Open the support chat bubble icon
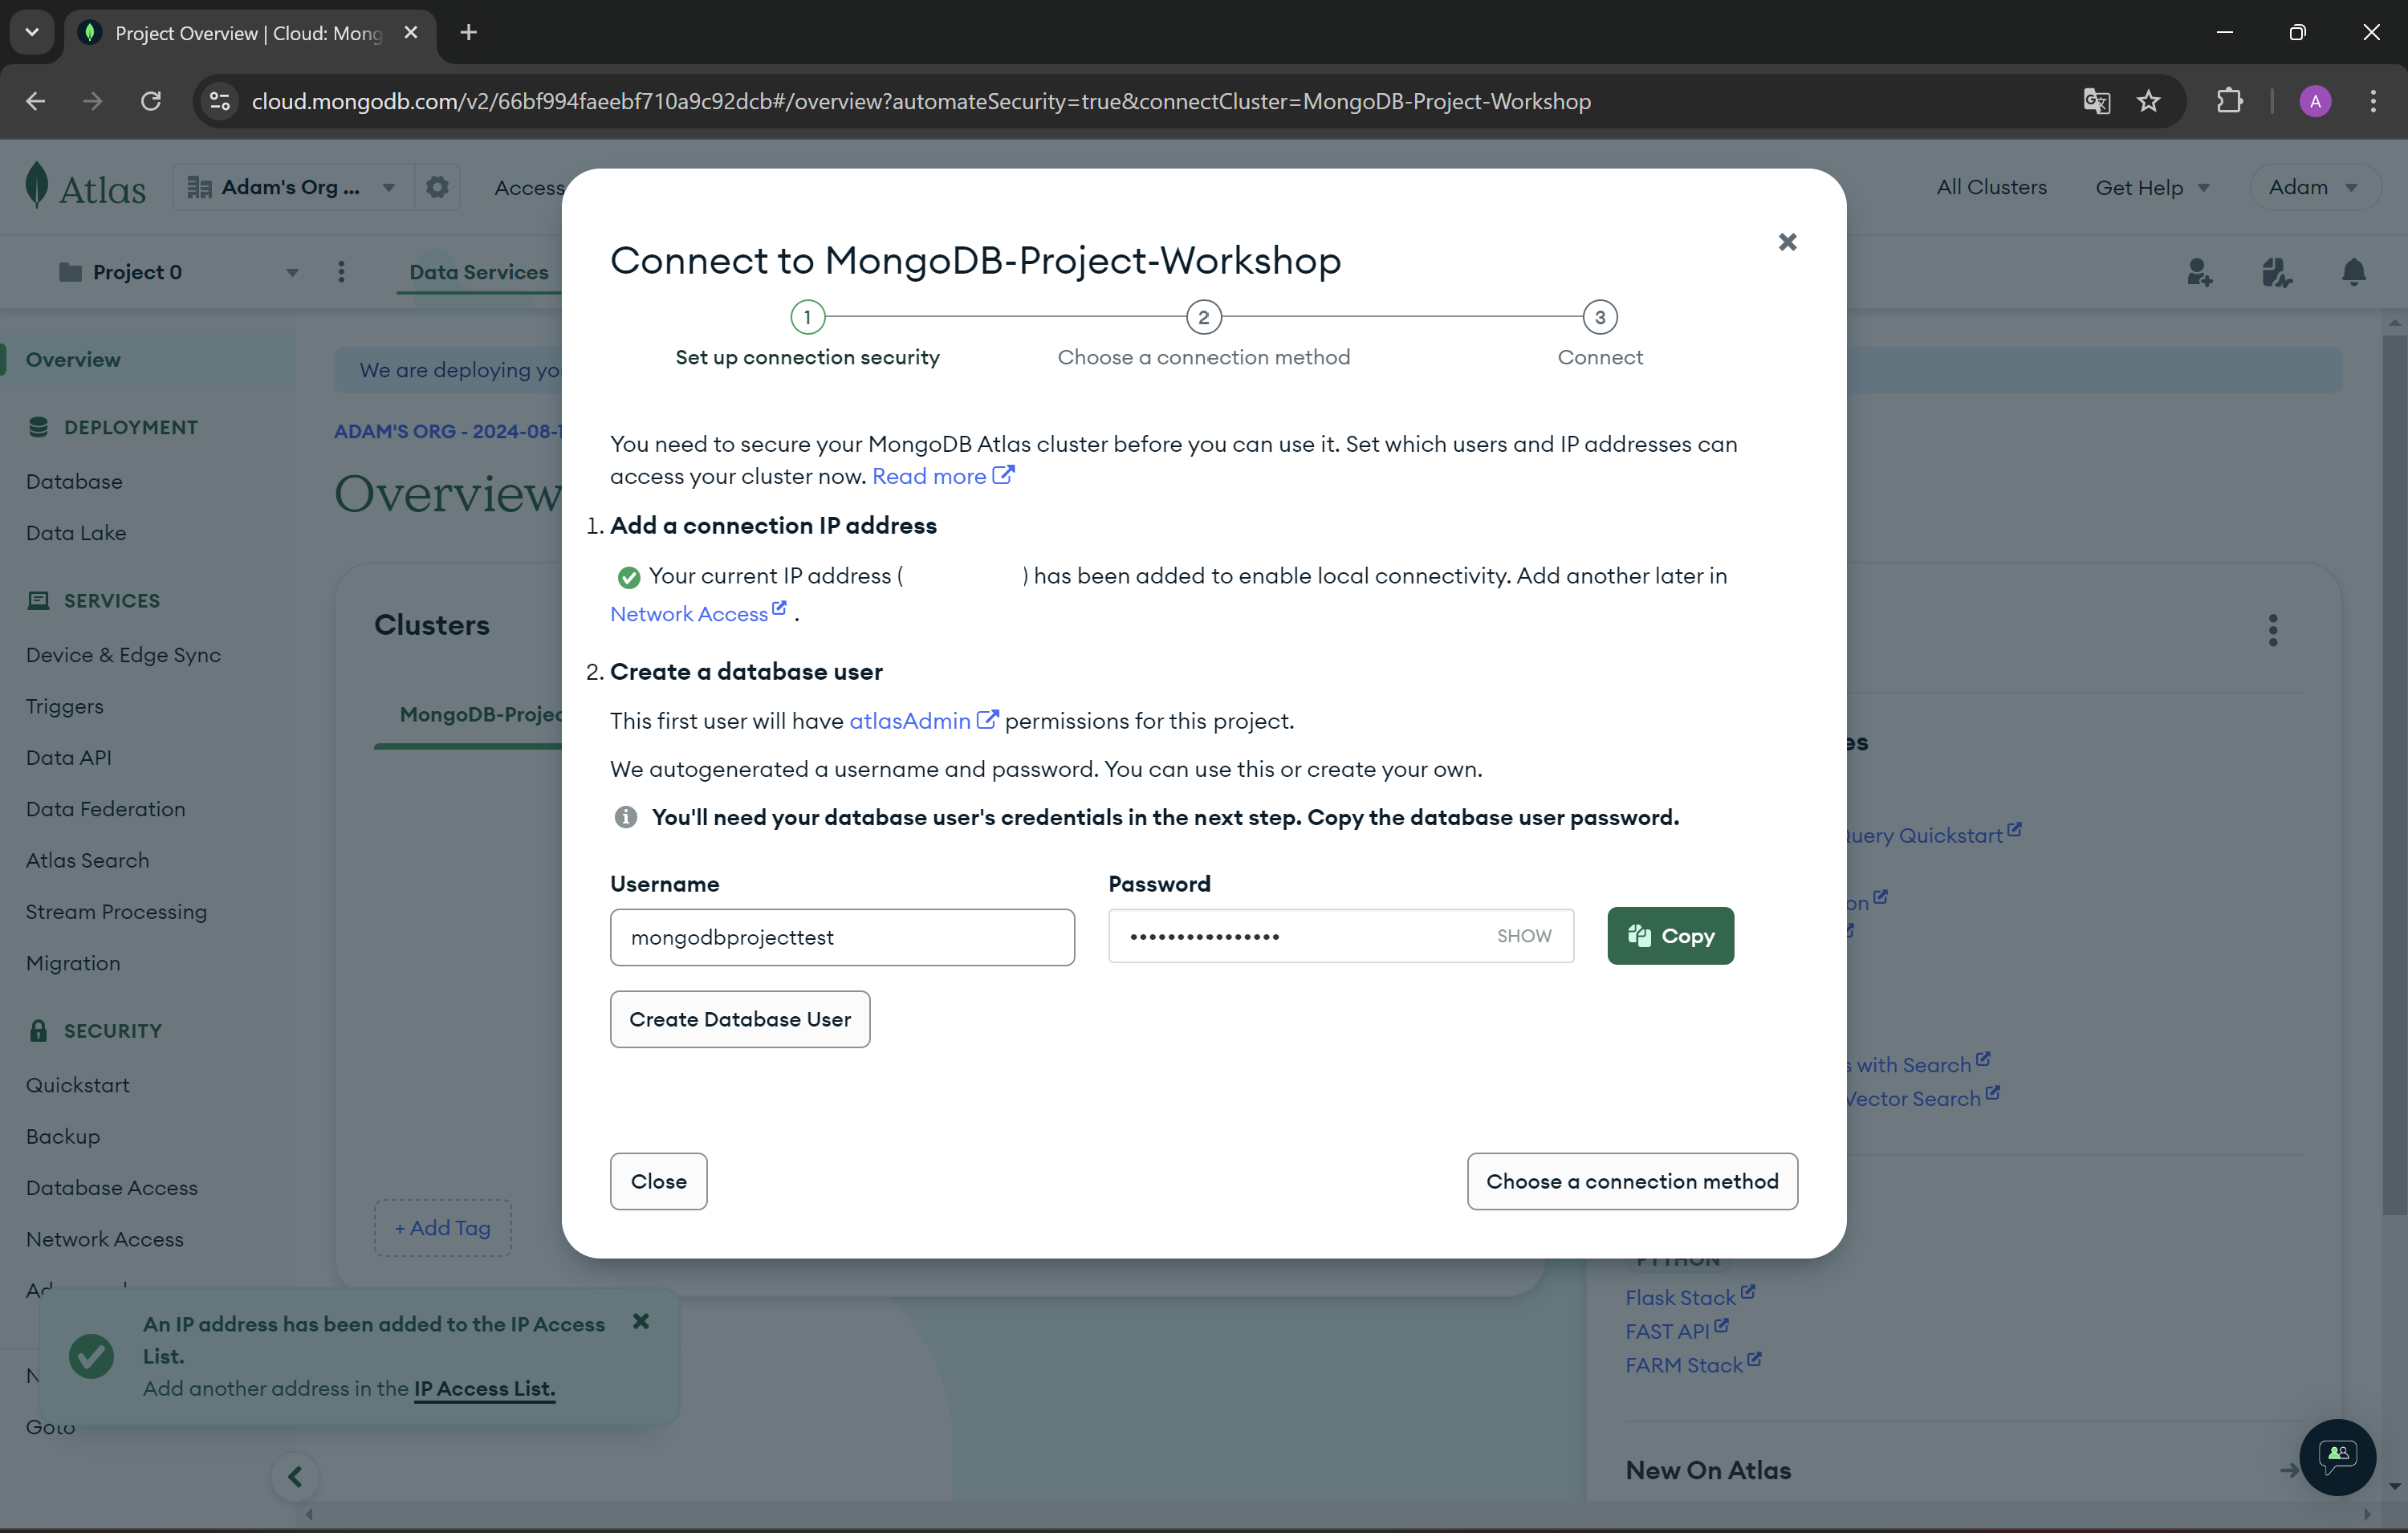Image resolution: width=2408 pixels, height=1533 pixels. point(2337,1456)
